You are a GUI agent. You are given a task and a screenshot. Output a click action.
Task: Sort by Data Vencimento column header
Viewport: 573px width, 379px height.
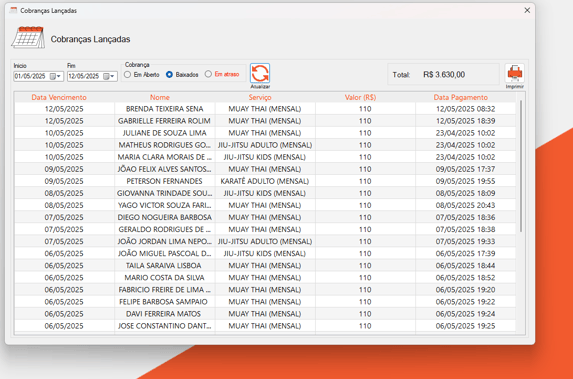[x=59, y=97]
